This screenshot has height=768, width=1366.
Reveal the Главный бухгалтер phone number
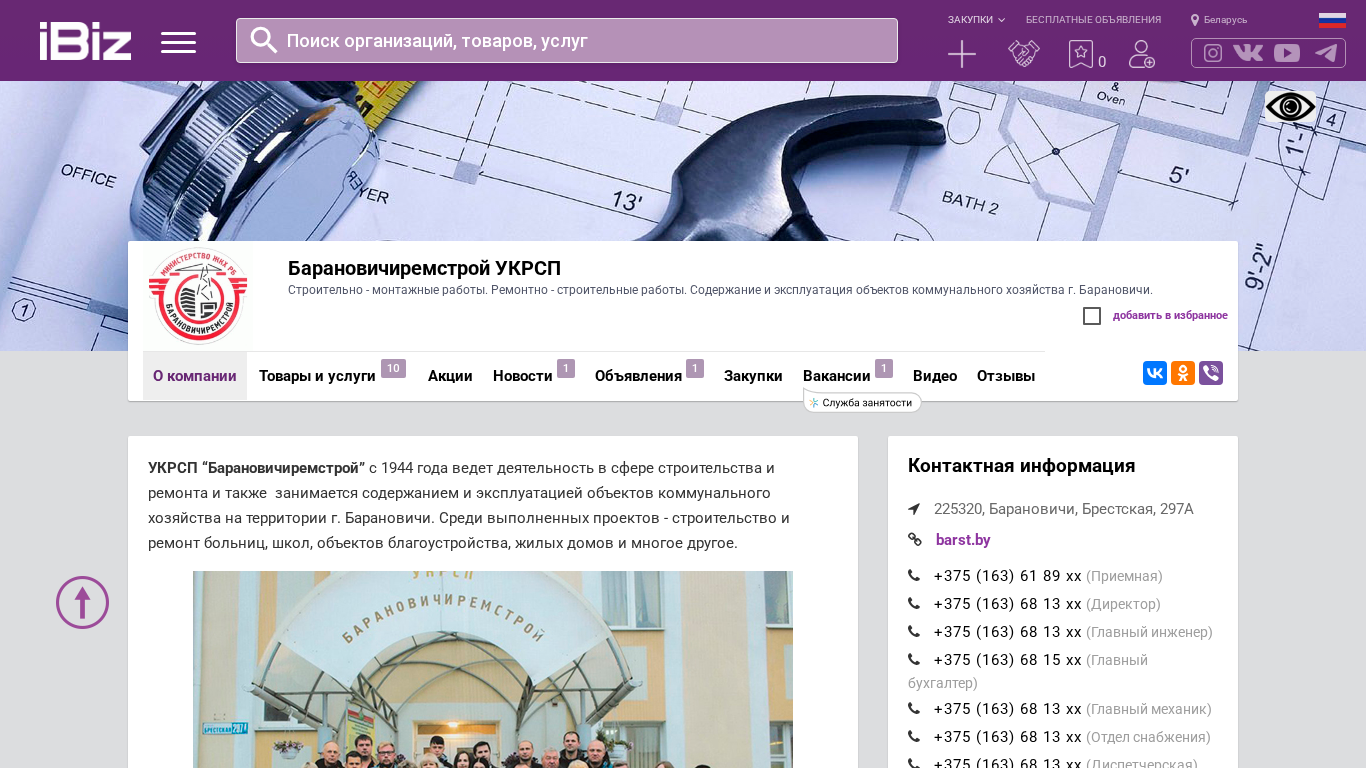pyautogui.click(x=1008, y=660)
